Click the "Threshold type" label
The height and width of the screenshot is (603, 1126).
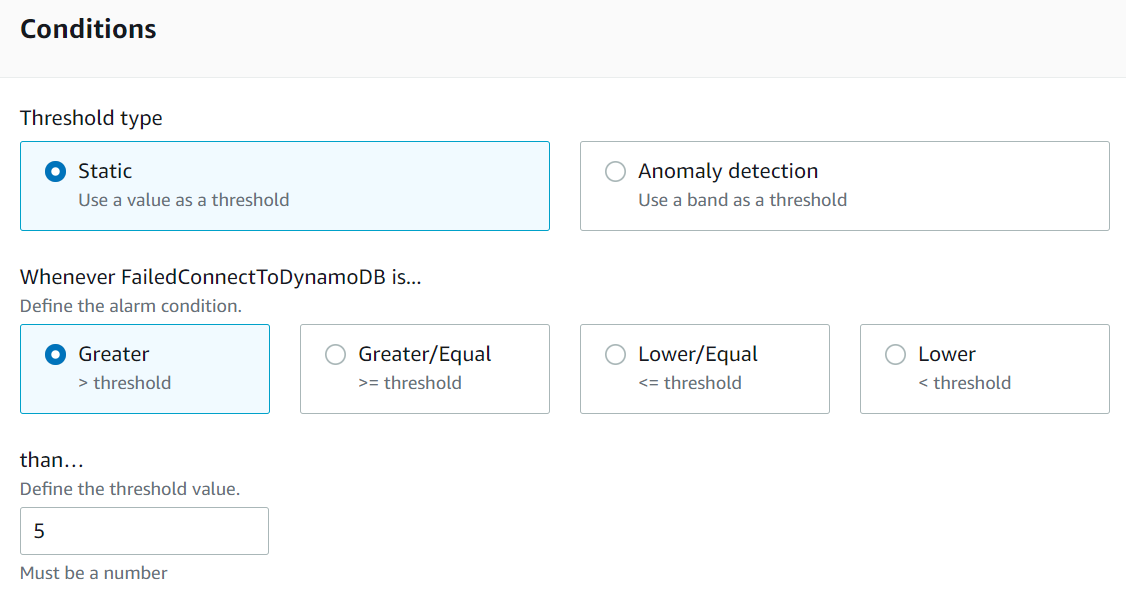(x=91, y=118)
